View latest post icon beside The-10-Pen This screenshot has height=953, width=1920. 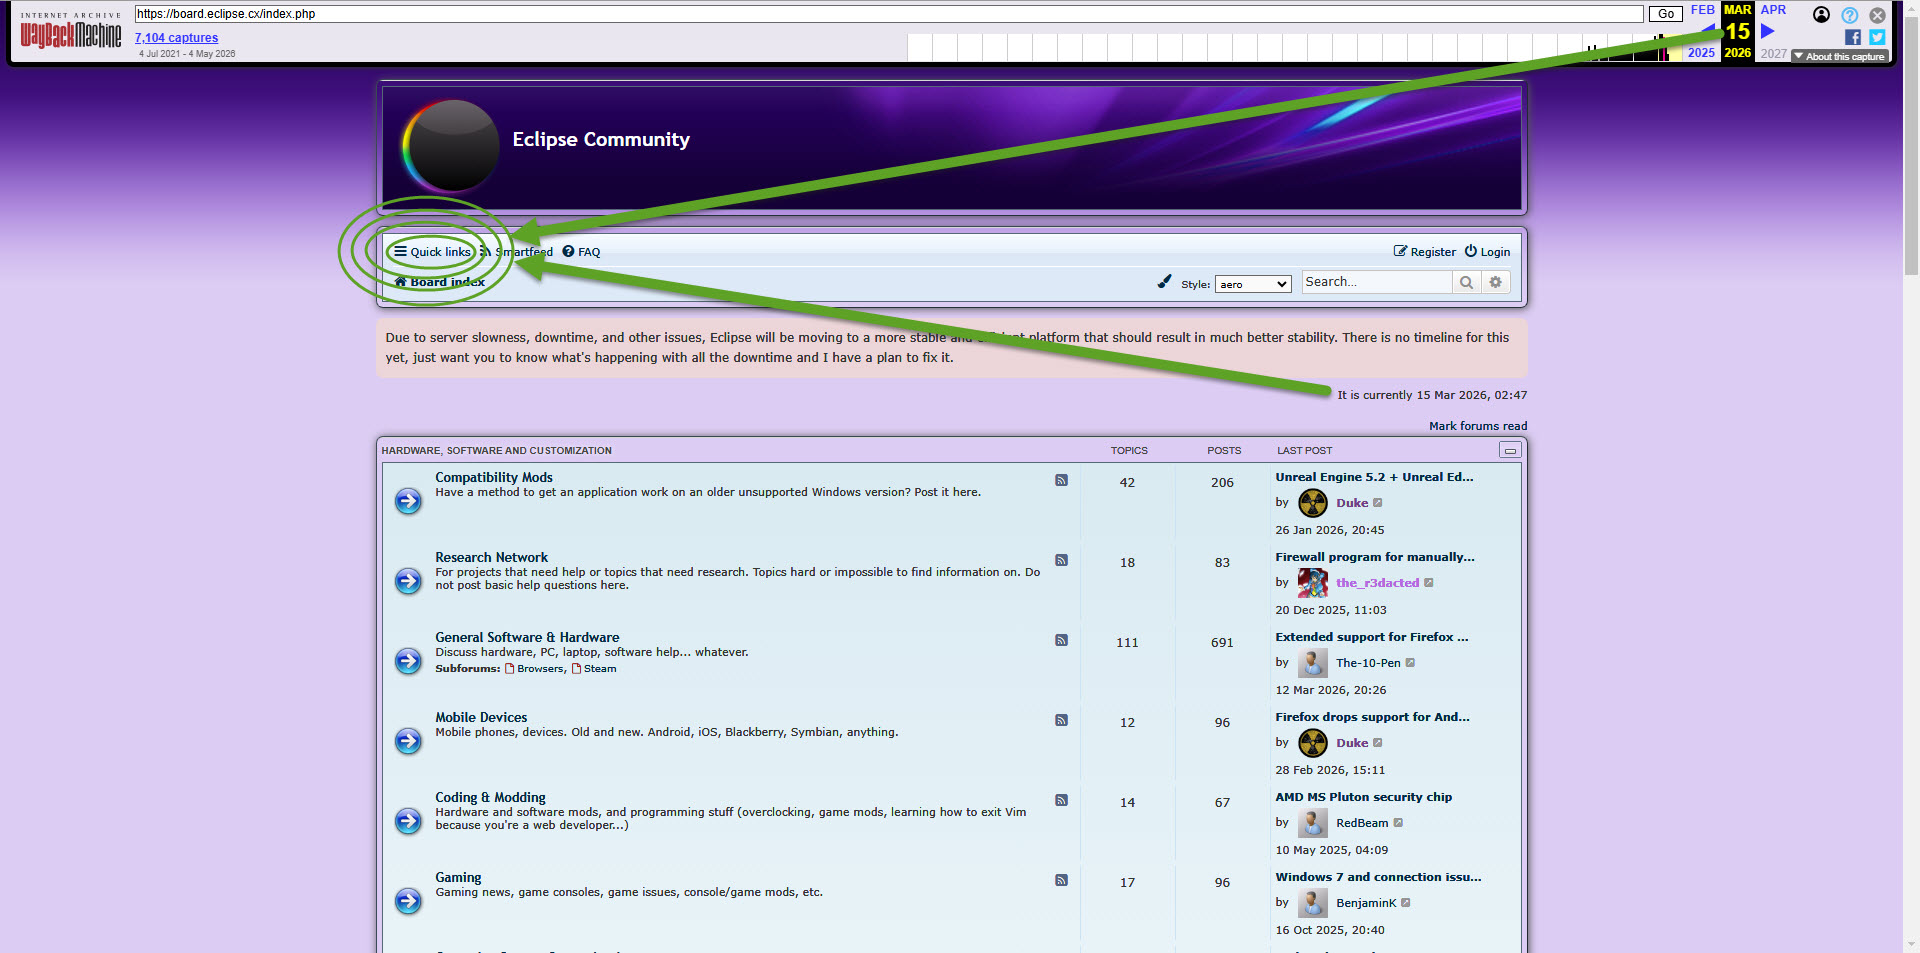tap(1410, 663)
